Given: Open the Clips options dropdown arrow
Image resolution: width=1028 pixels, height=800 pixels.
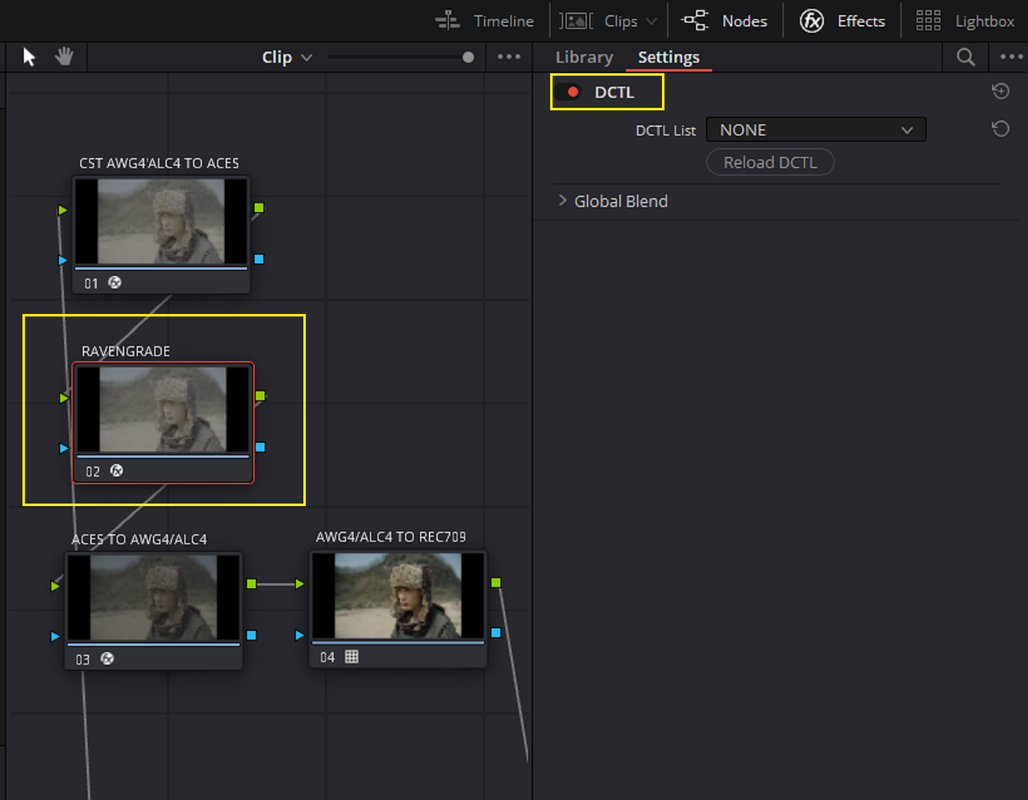Looking at the screenshot, I should click(651, 21).
